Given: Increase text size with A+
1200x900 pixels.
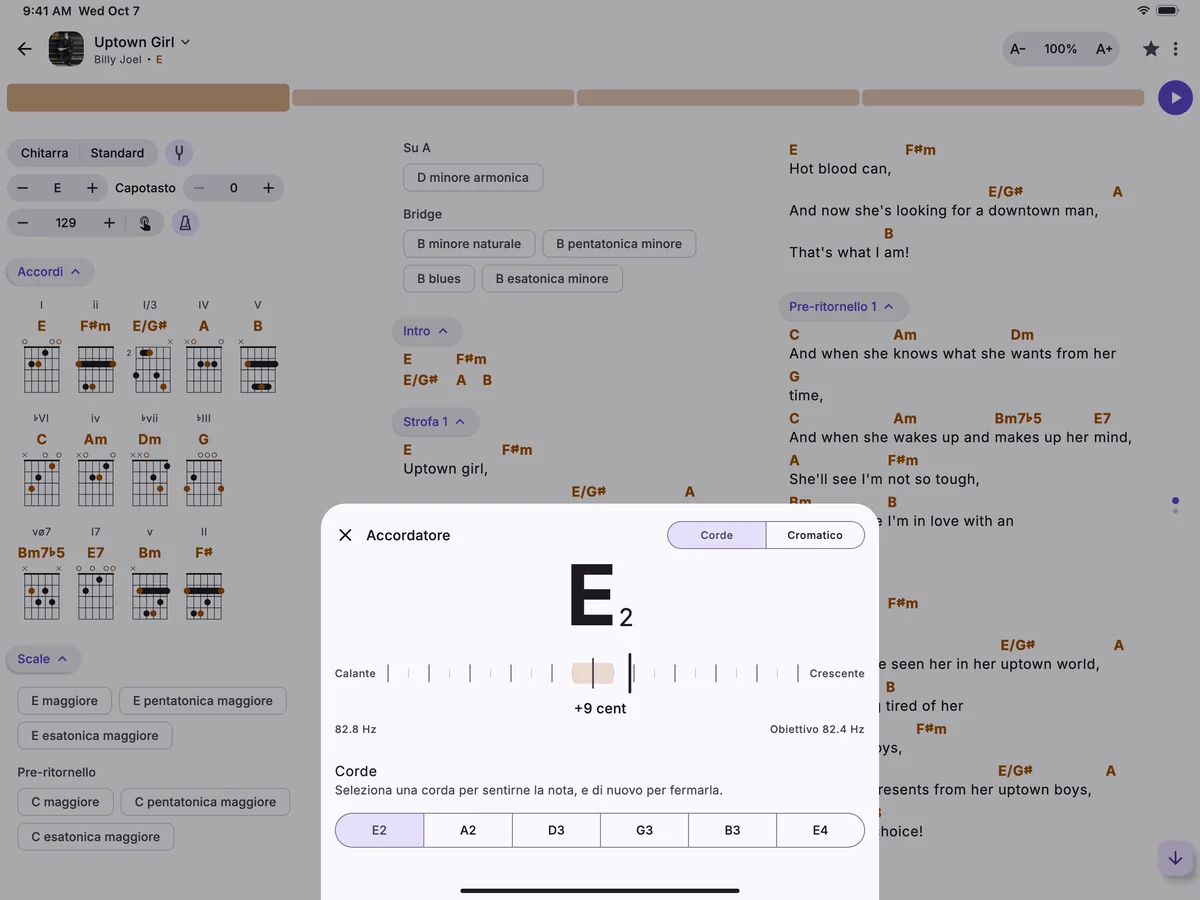Looking at the screenshot, I should [x=1104, y=49].
